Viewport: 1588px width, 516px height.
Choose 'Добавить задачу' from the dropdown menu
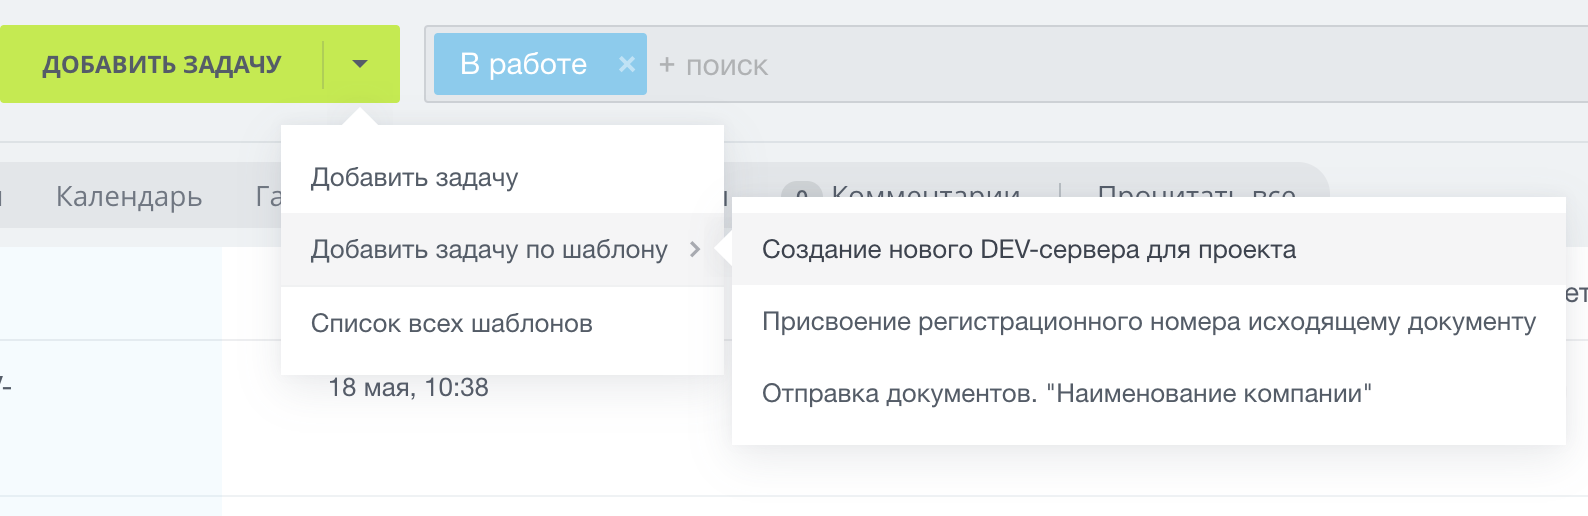pyautogui.click(x=415, y=178)
